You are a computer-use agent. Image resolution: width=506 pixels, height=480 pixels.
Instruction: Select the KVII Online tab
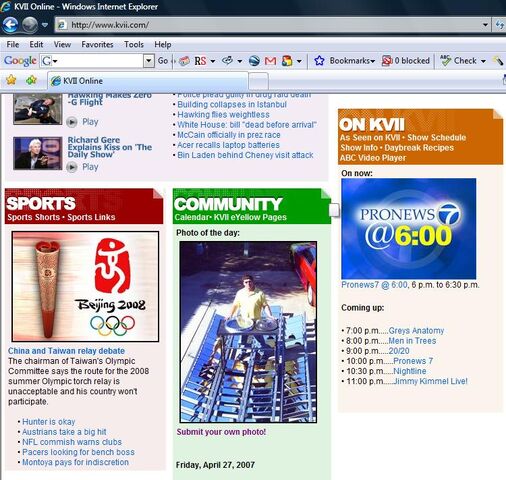pos(148,81)
